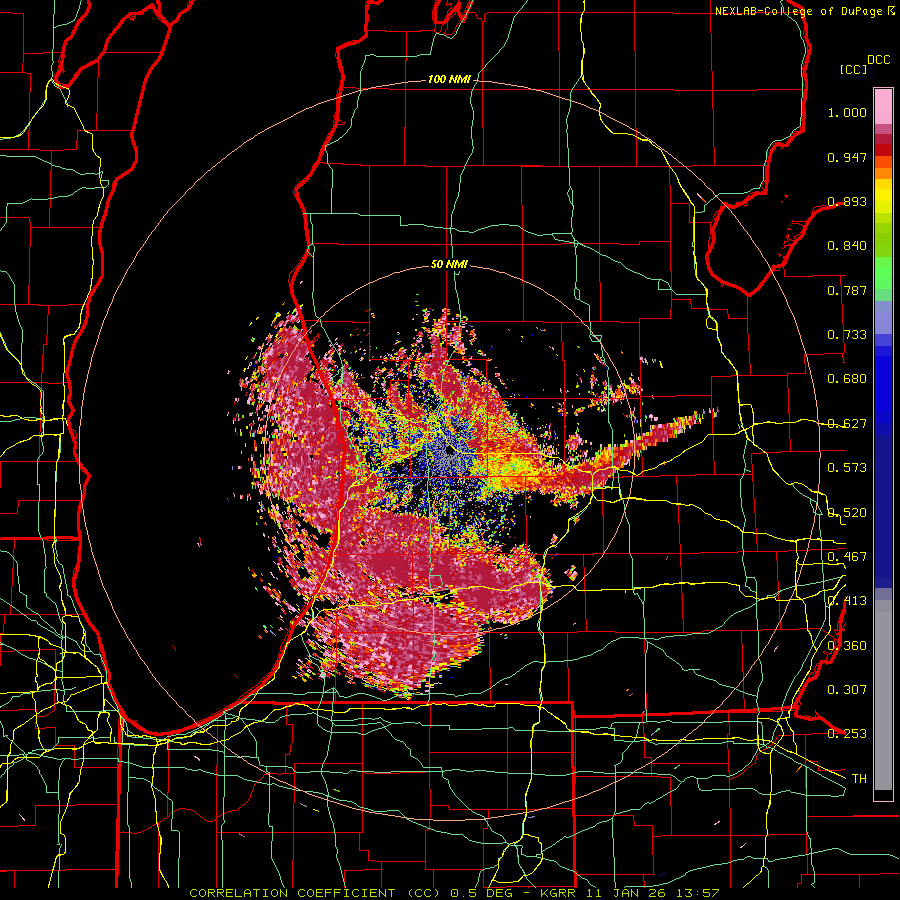The width and height of the screenshot is (900, 900).
Task: Click the 0.947 scale value
Action: (x=847, y=157)
